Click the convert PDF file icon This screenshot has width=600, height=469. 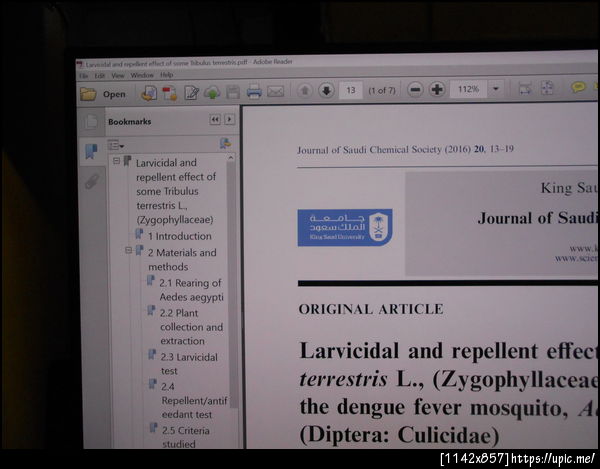(x=169, y=93)
